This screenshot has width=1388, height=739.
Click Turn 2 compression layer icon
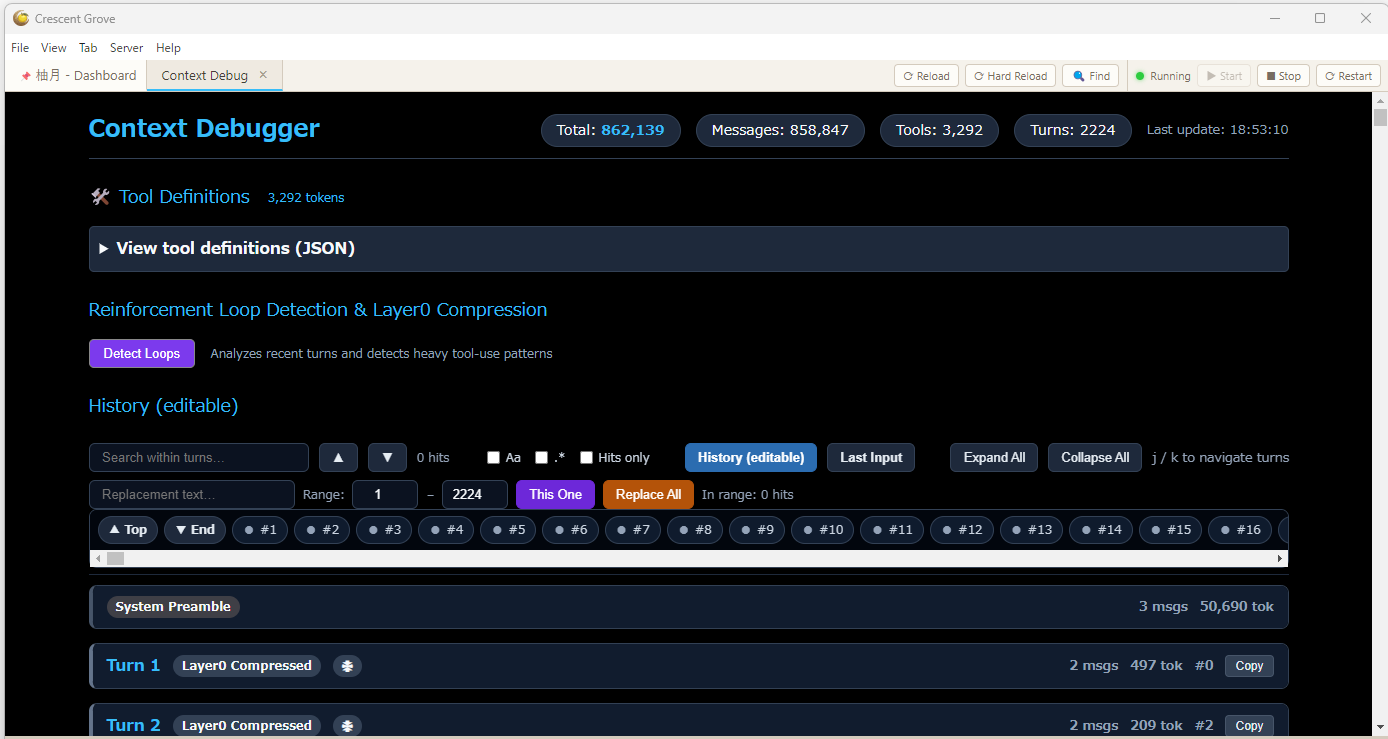pos(347,726)
